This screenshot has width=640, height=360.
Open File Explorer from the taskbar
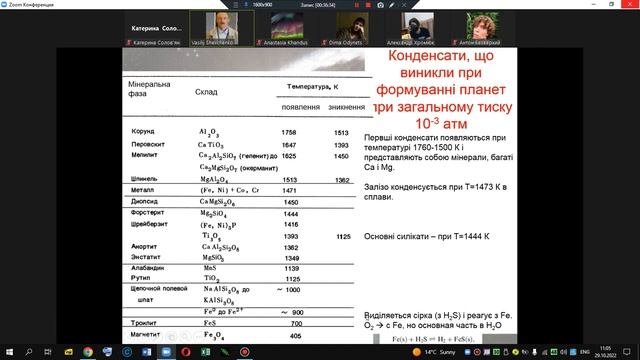coord(68,352)
